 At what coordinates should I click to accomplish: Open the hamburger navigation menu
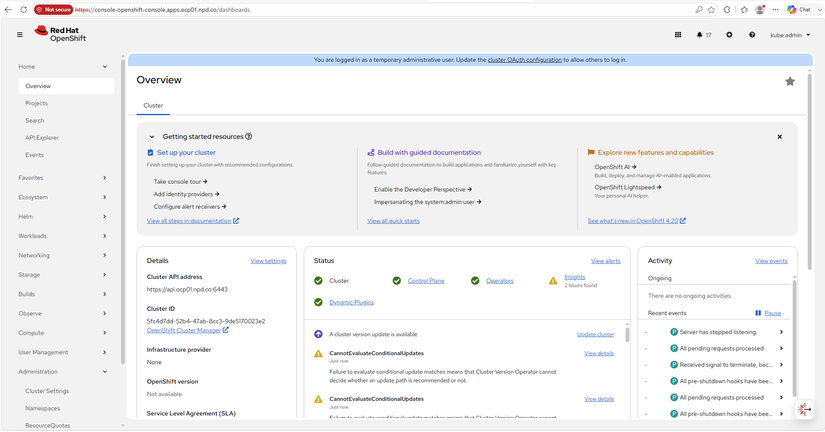click(x=20, y=35)
